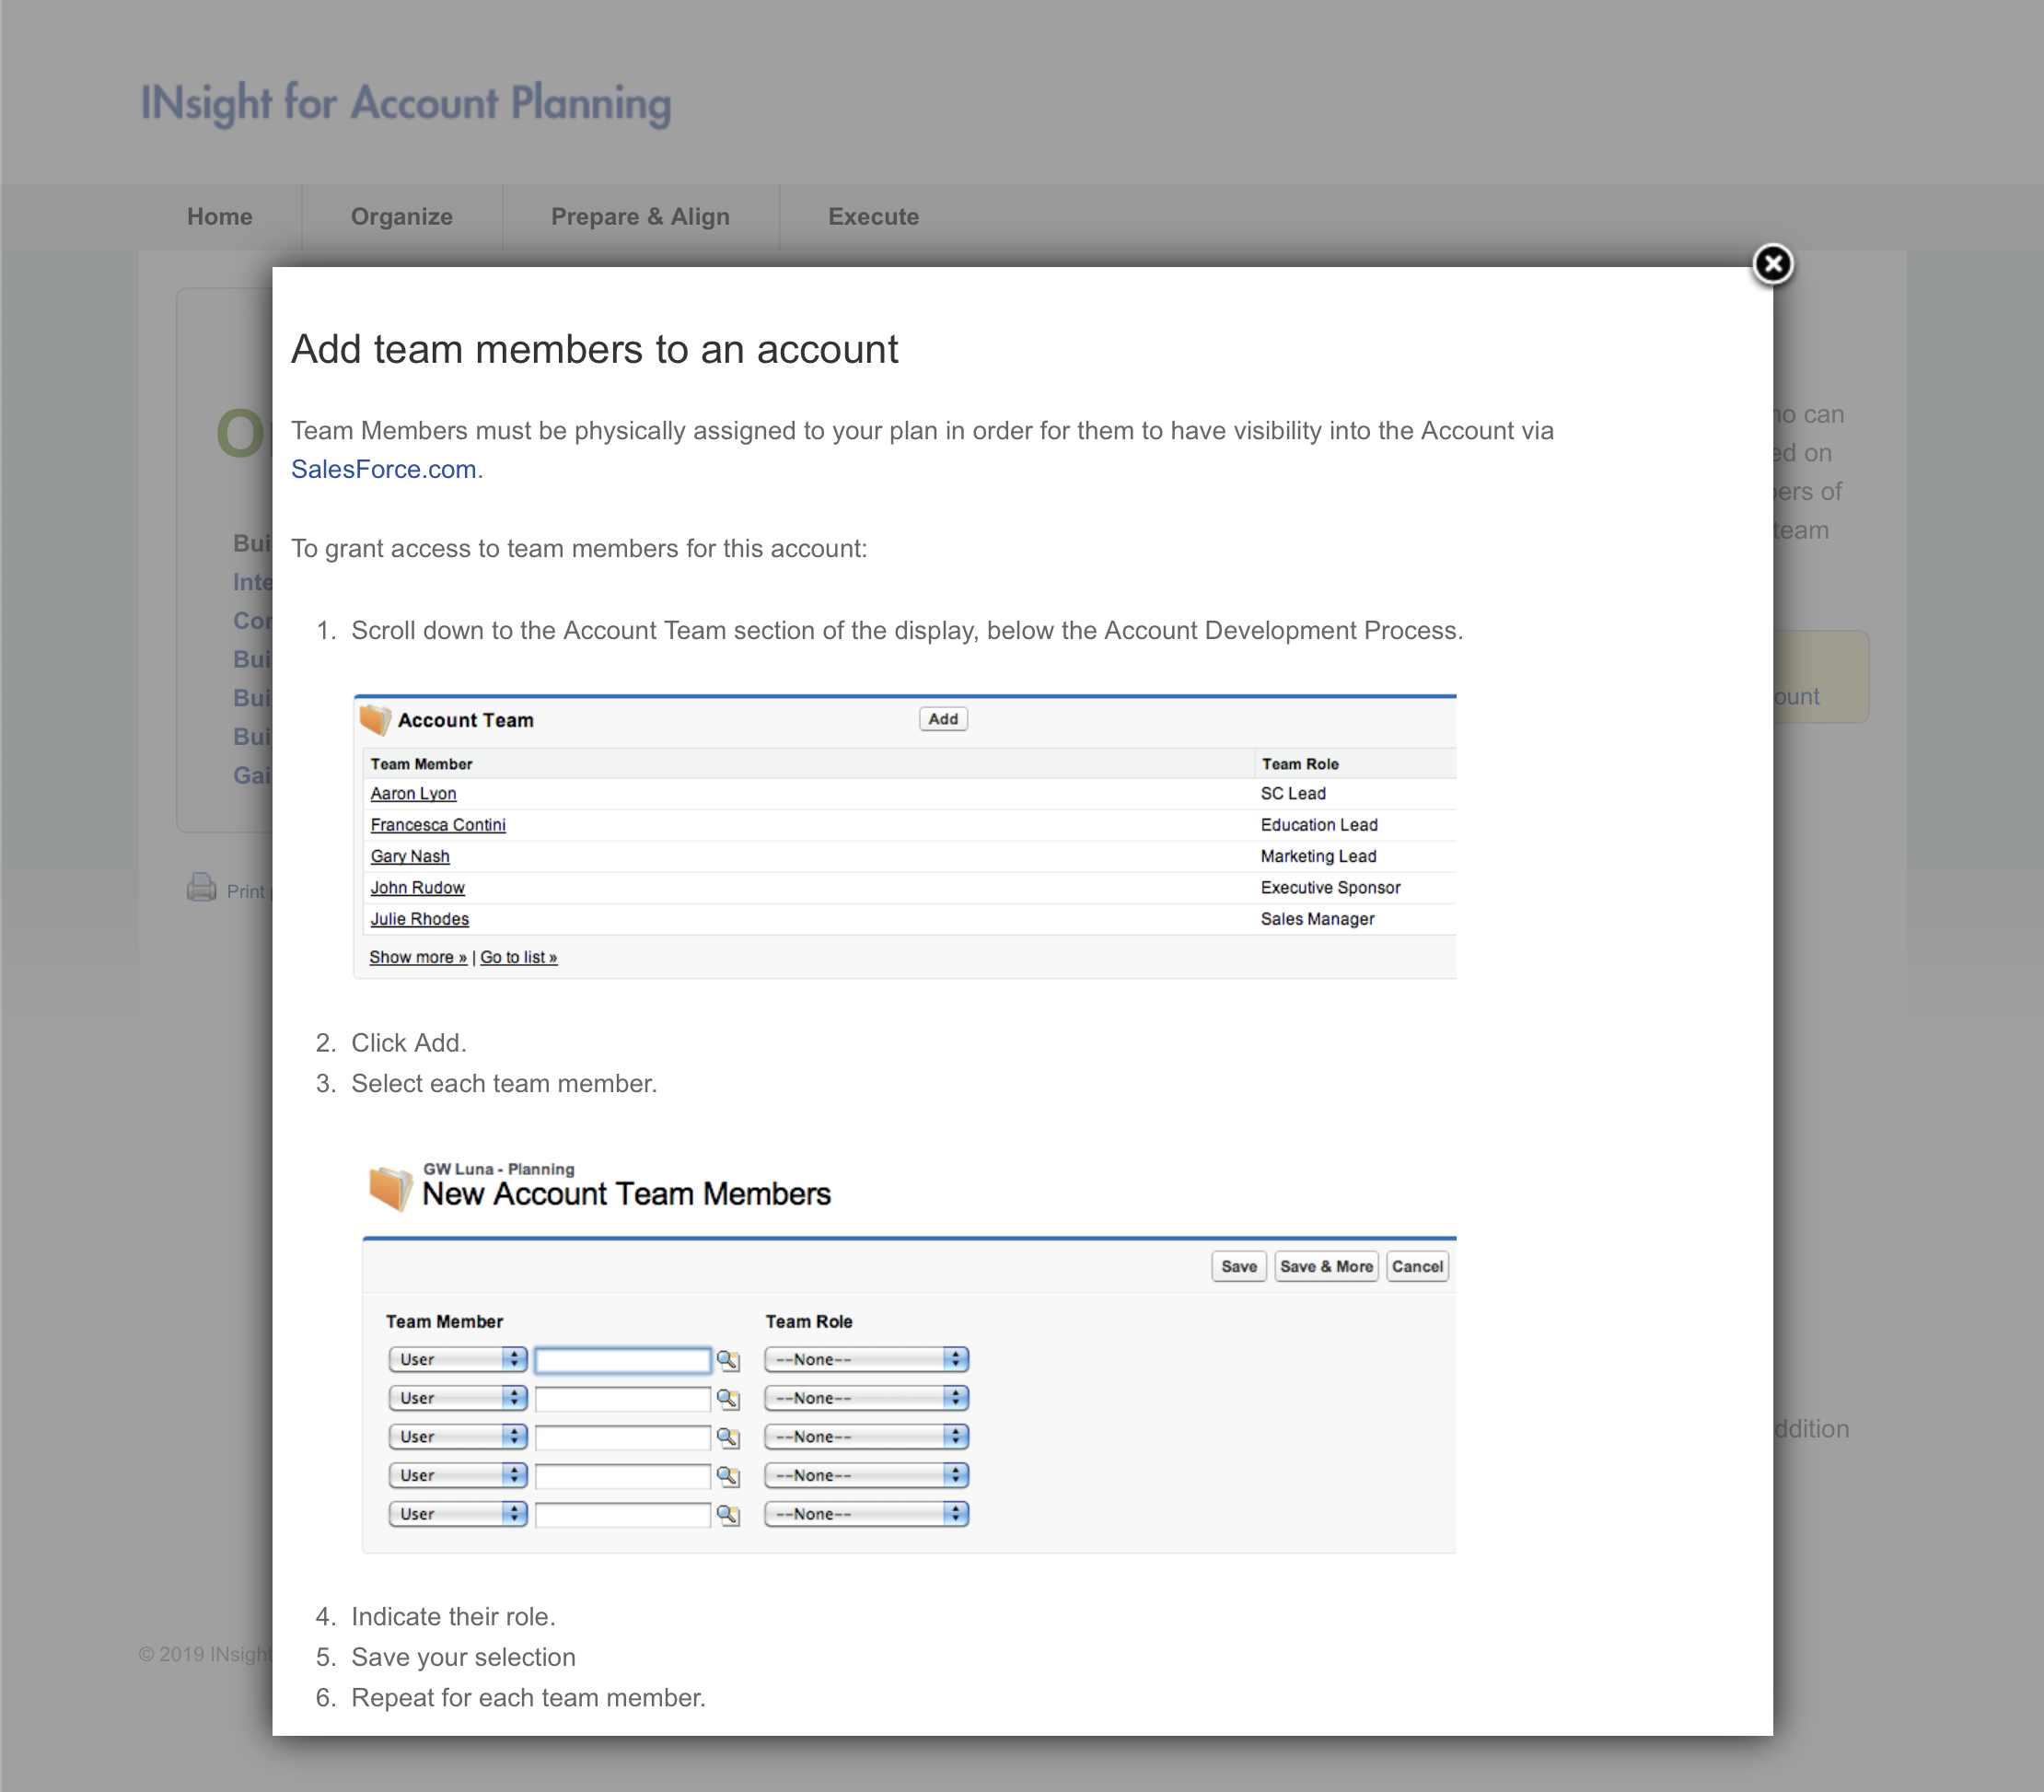2044x1792 pixels.
Task: Click the fifth row lookup magnifier icon
Action: click(728, 1515)
